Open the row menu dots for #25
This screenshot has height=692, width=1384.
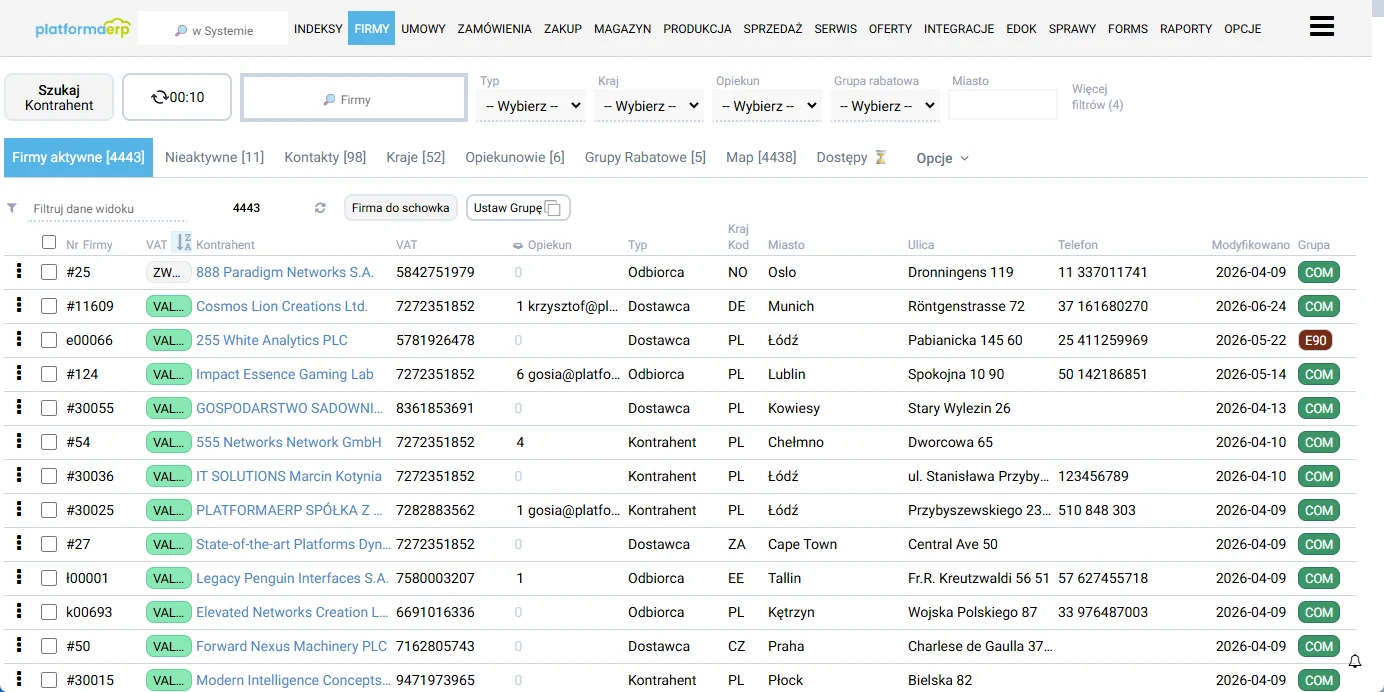point(19,271)
